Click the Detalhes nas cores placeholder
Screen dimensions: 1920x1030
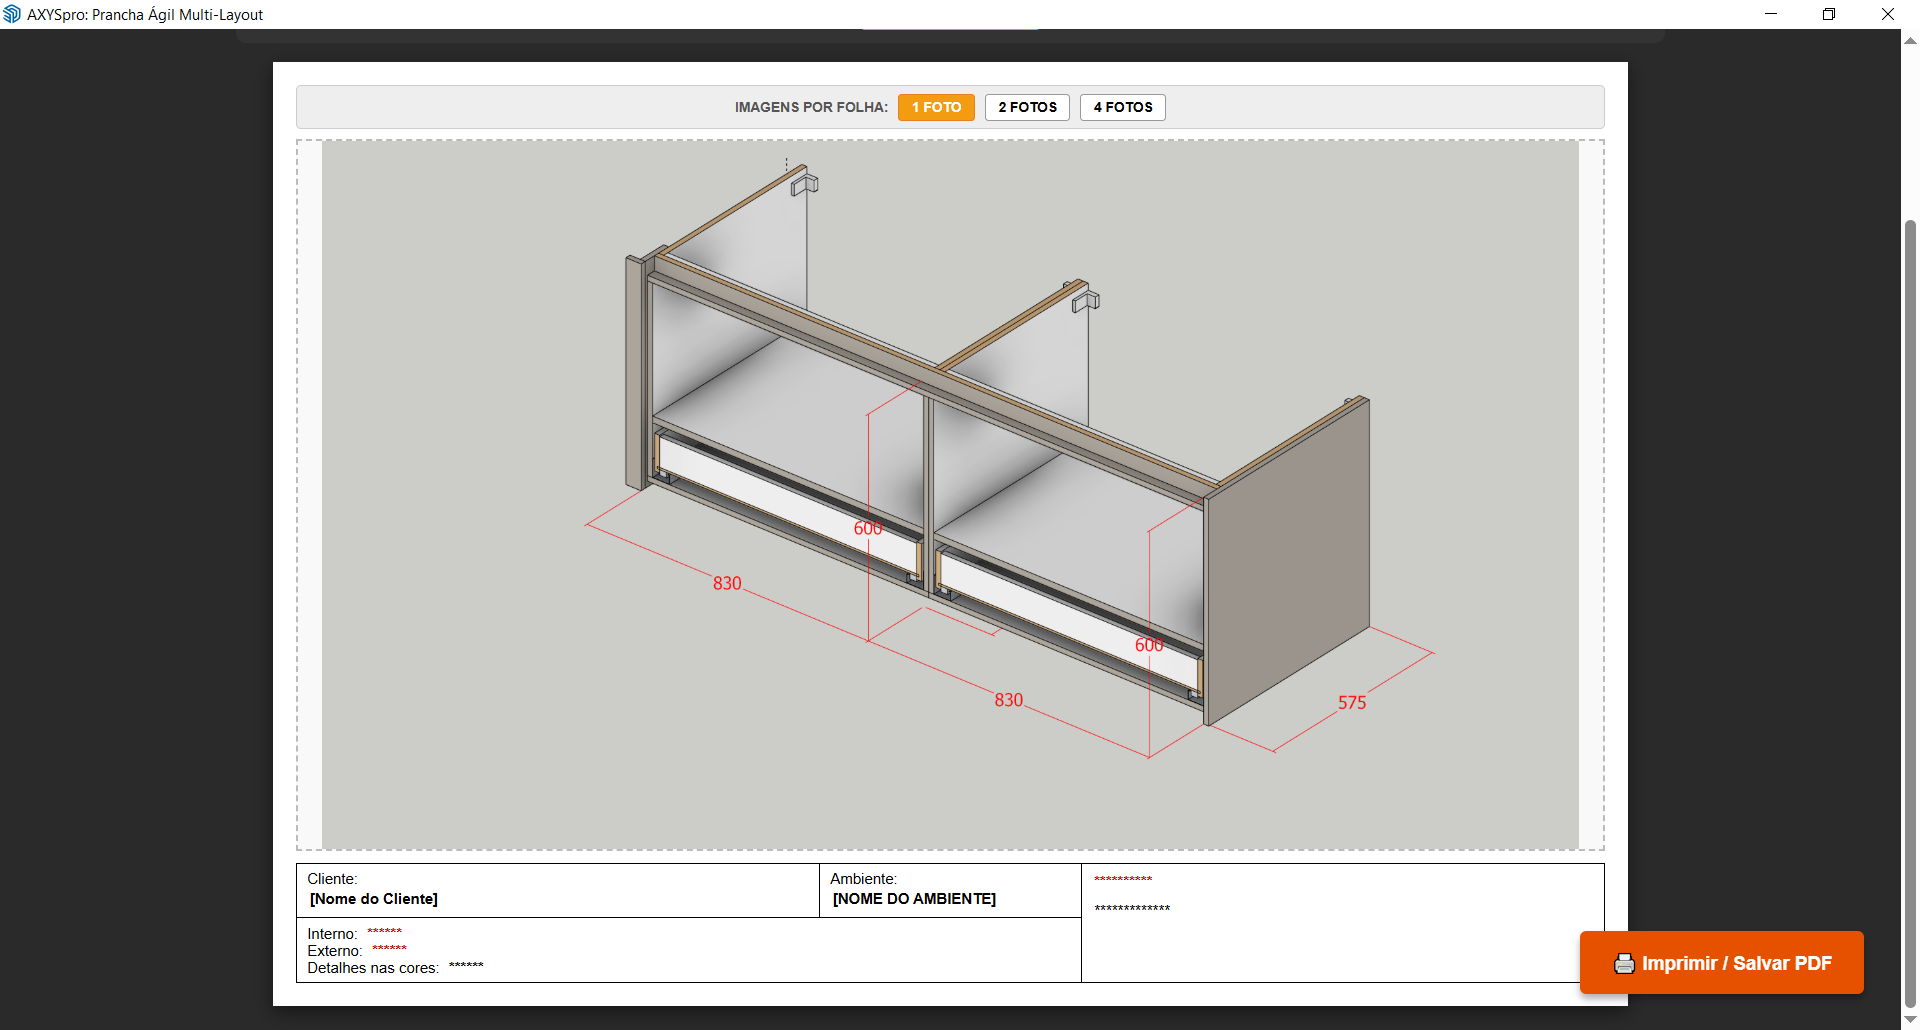(x=466, y=966)
